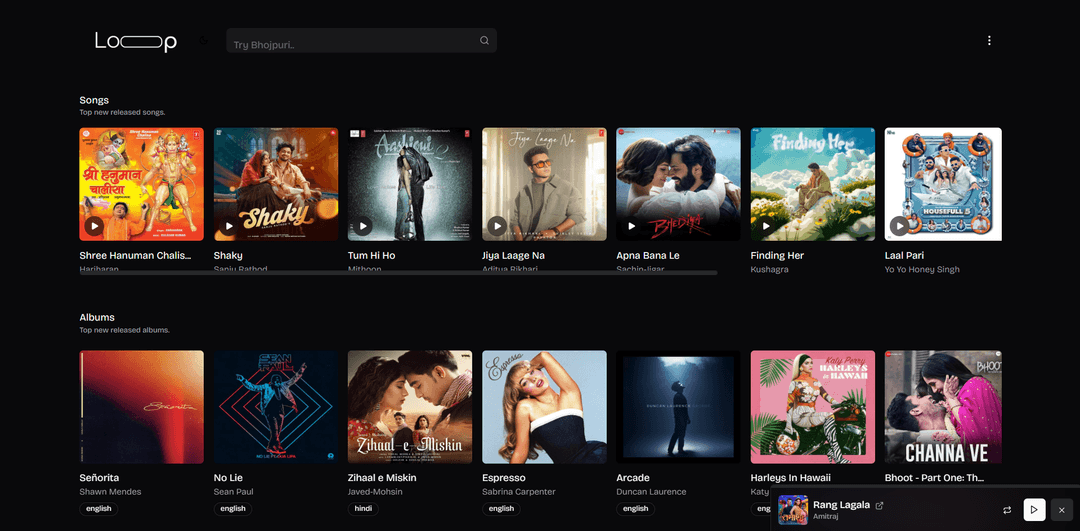Play Shree Hanuman Chalisa song
Viewport: 1080px width, 531px height.
(x=94, y=226)
